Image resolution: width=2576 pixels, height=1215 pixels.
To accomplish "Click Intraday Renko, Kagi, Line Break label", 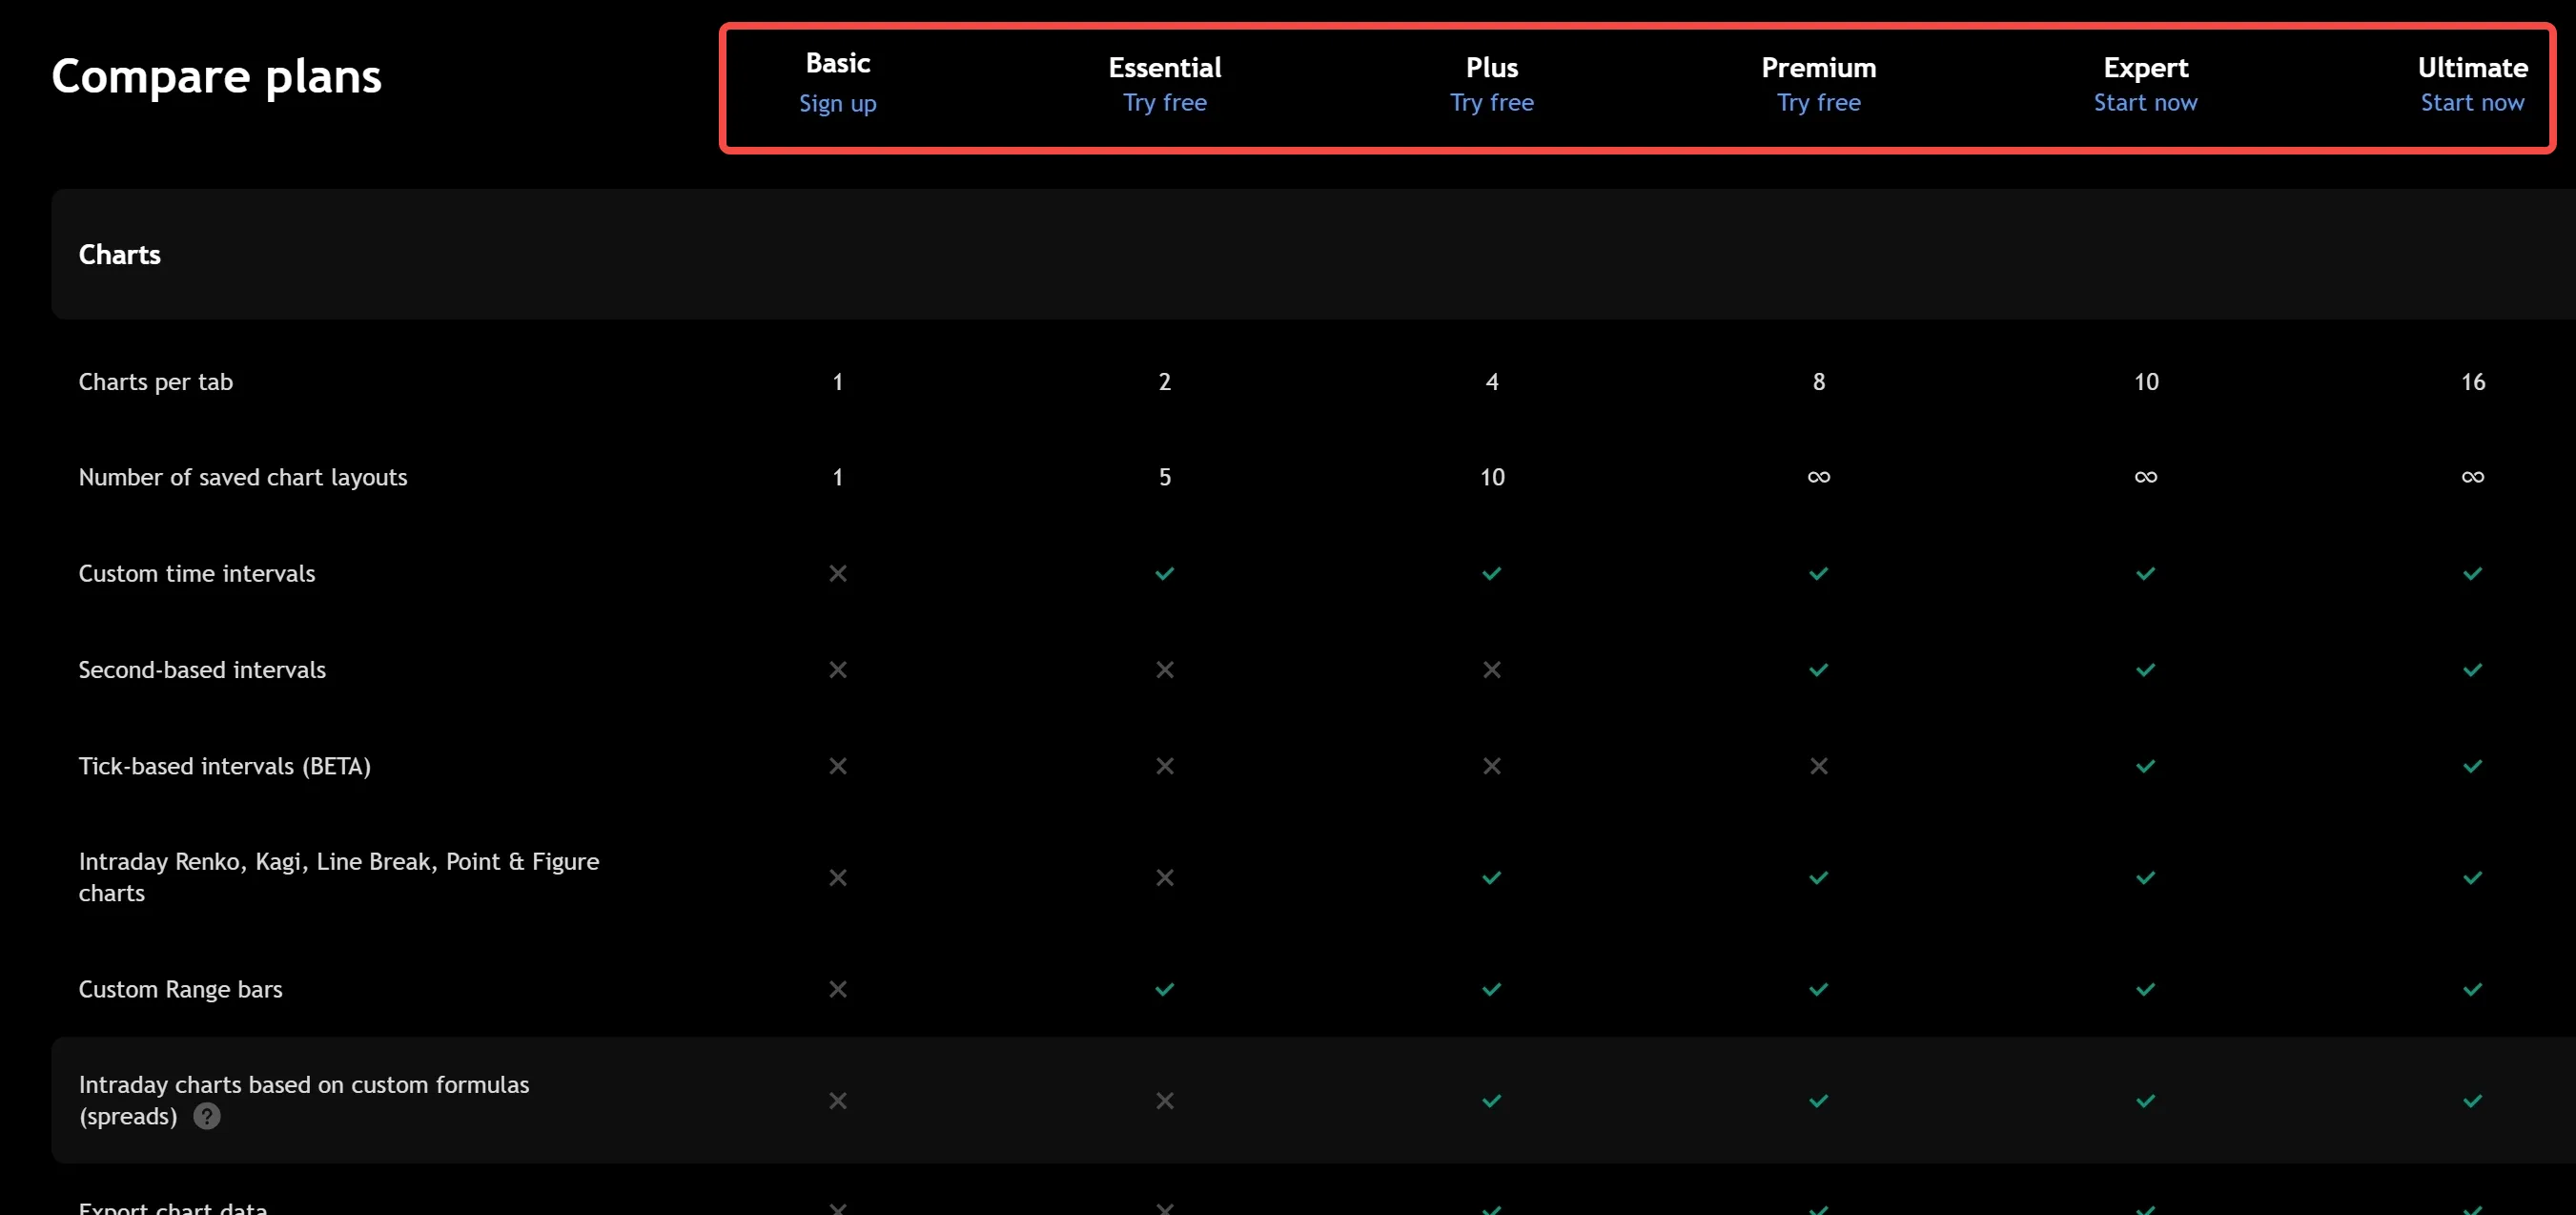I will click(338, 877).
